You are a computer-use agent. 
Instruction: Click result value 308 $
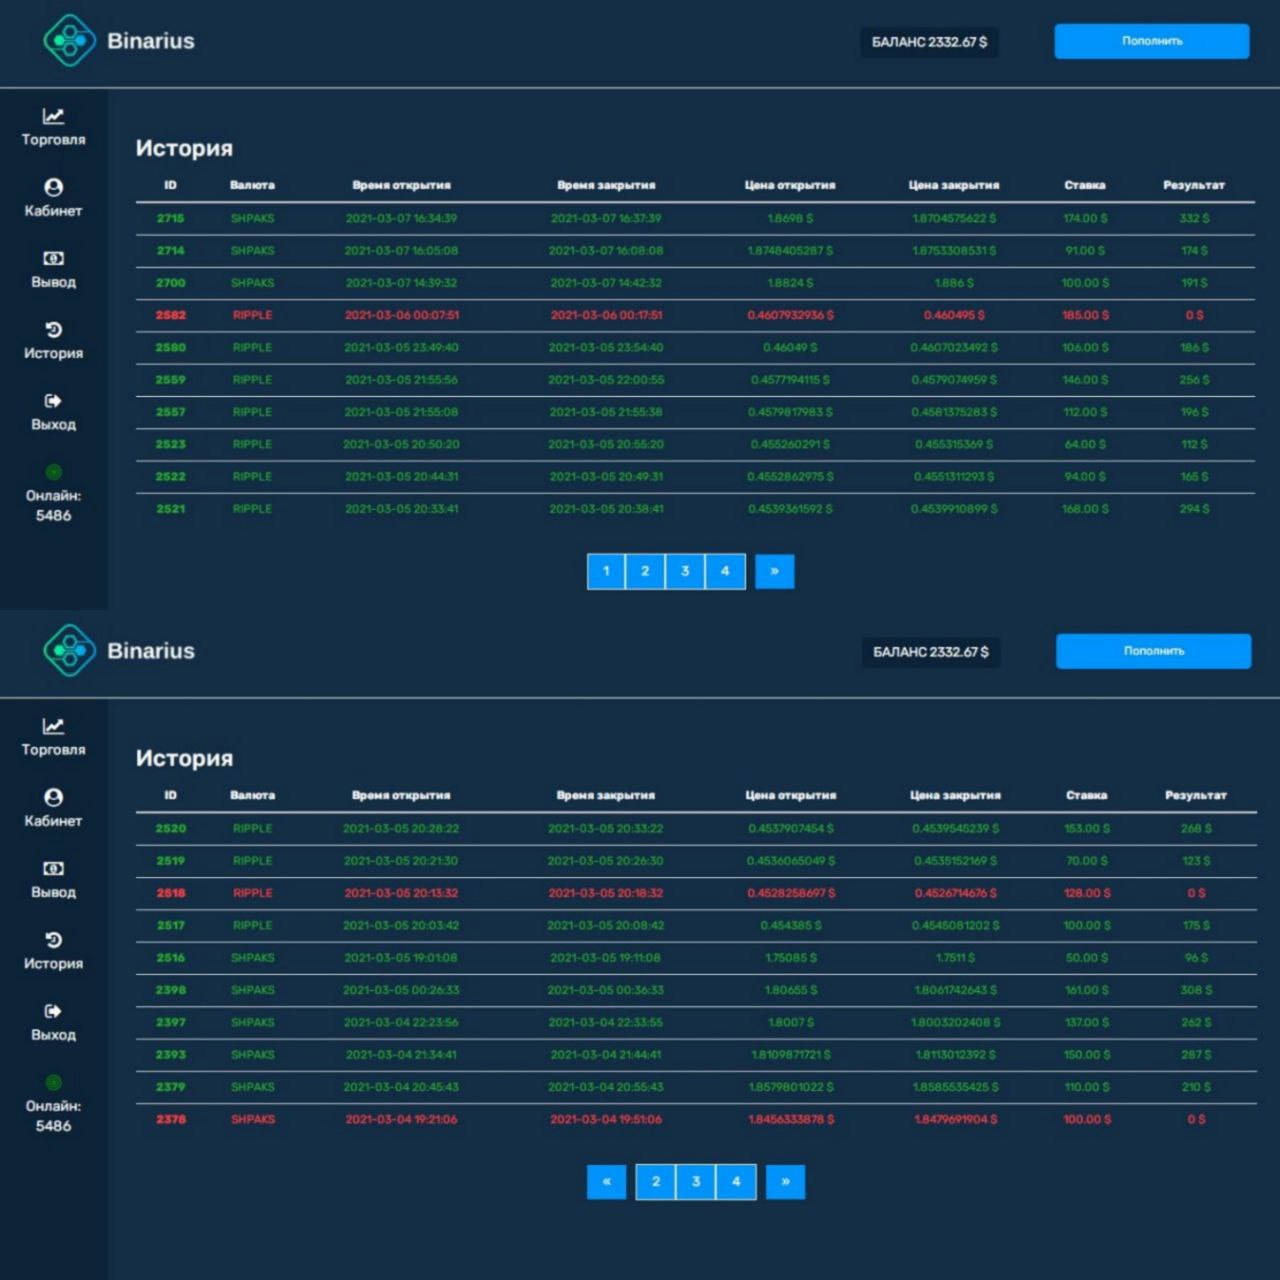[x=1196, y=990]
